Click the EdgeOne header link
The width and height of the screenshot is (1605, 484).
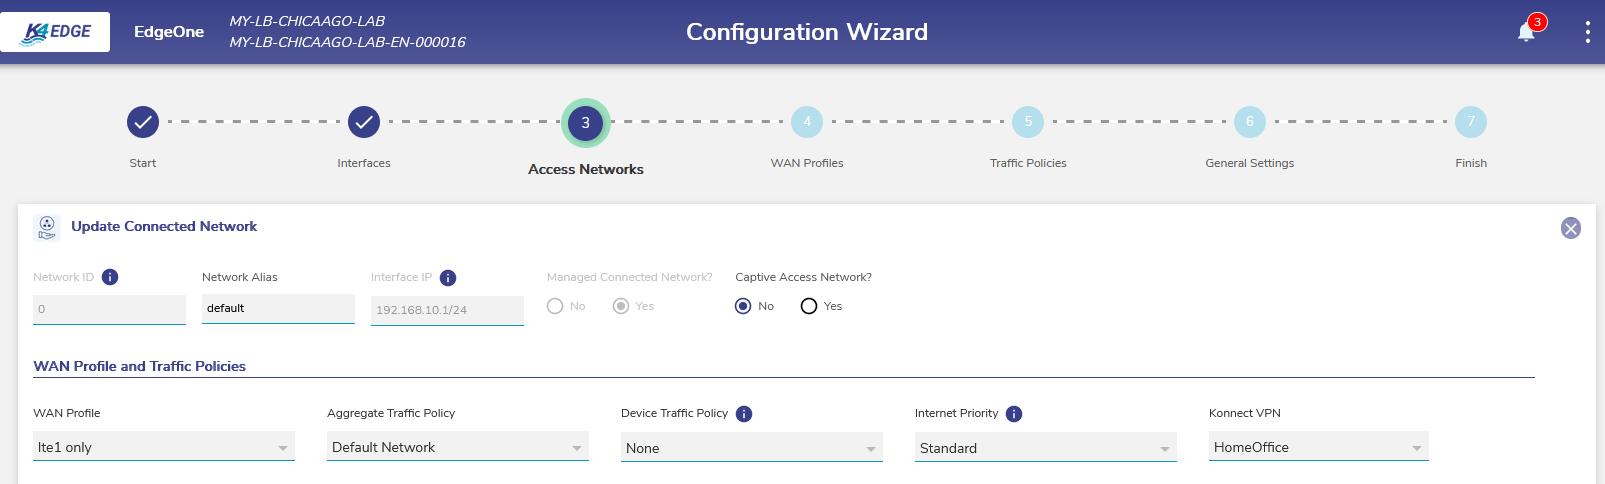[x=169, y=32]
